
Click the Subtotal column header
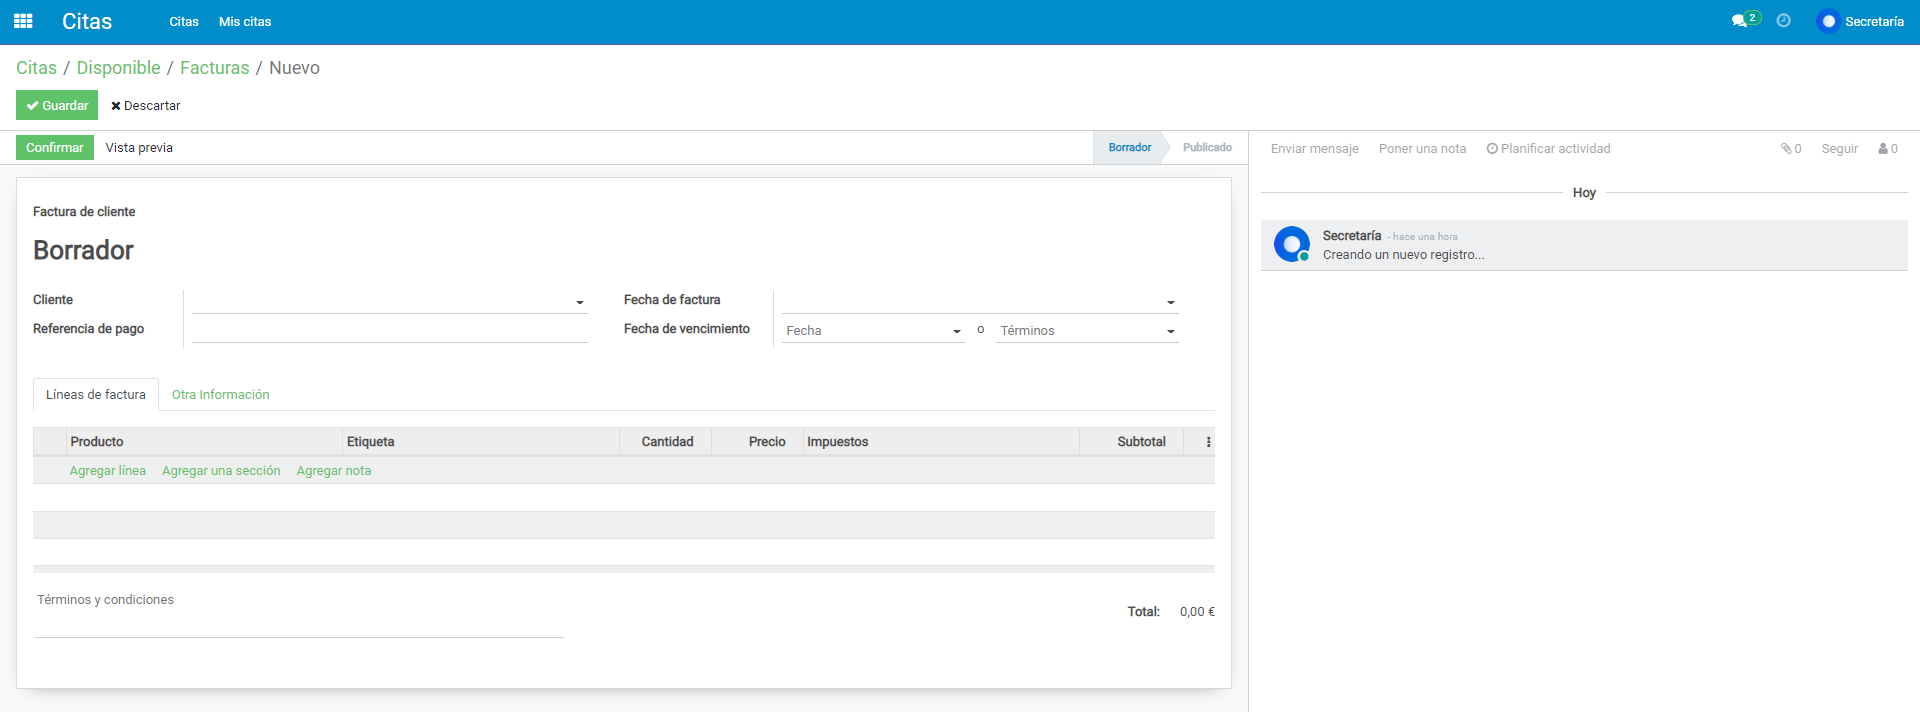pos(1131,442)
